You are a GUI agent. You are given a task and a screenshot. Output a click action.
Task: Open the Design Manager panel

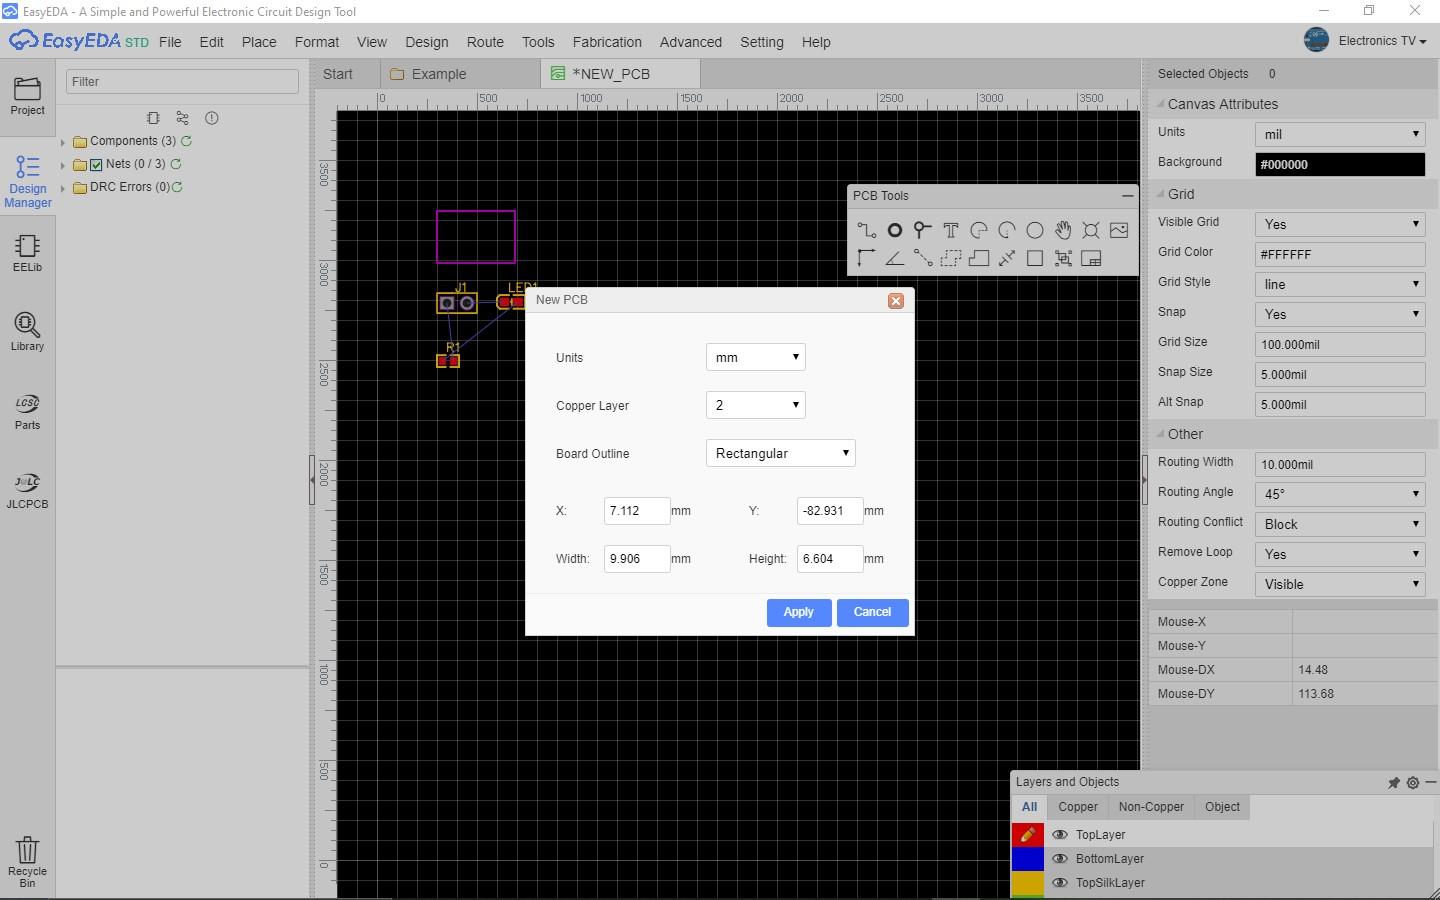pos(27,182)
